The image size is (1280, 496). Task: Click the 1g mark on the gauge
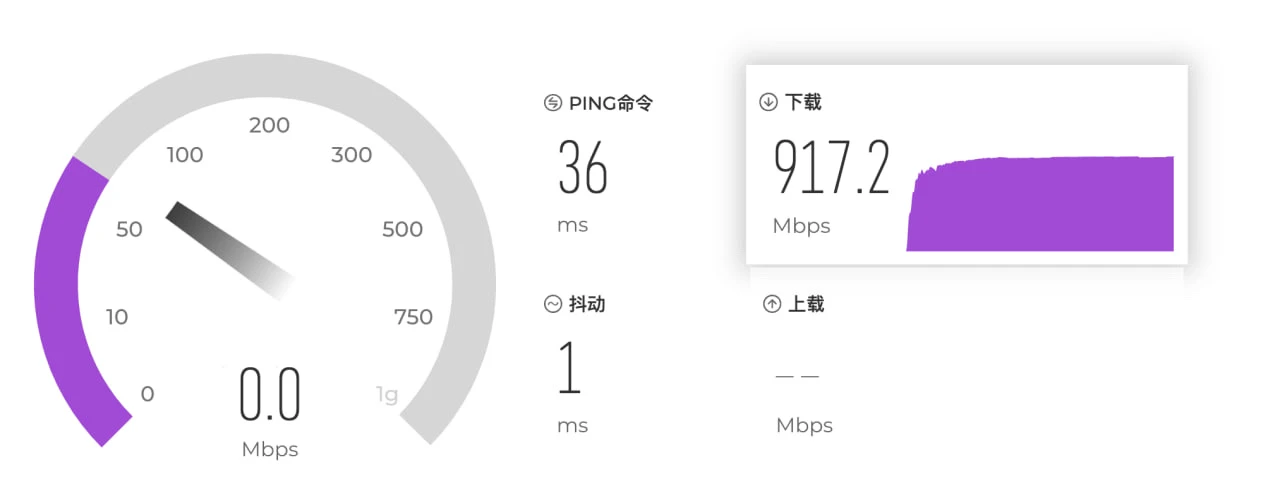tap(387, 394)
